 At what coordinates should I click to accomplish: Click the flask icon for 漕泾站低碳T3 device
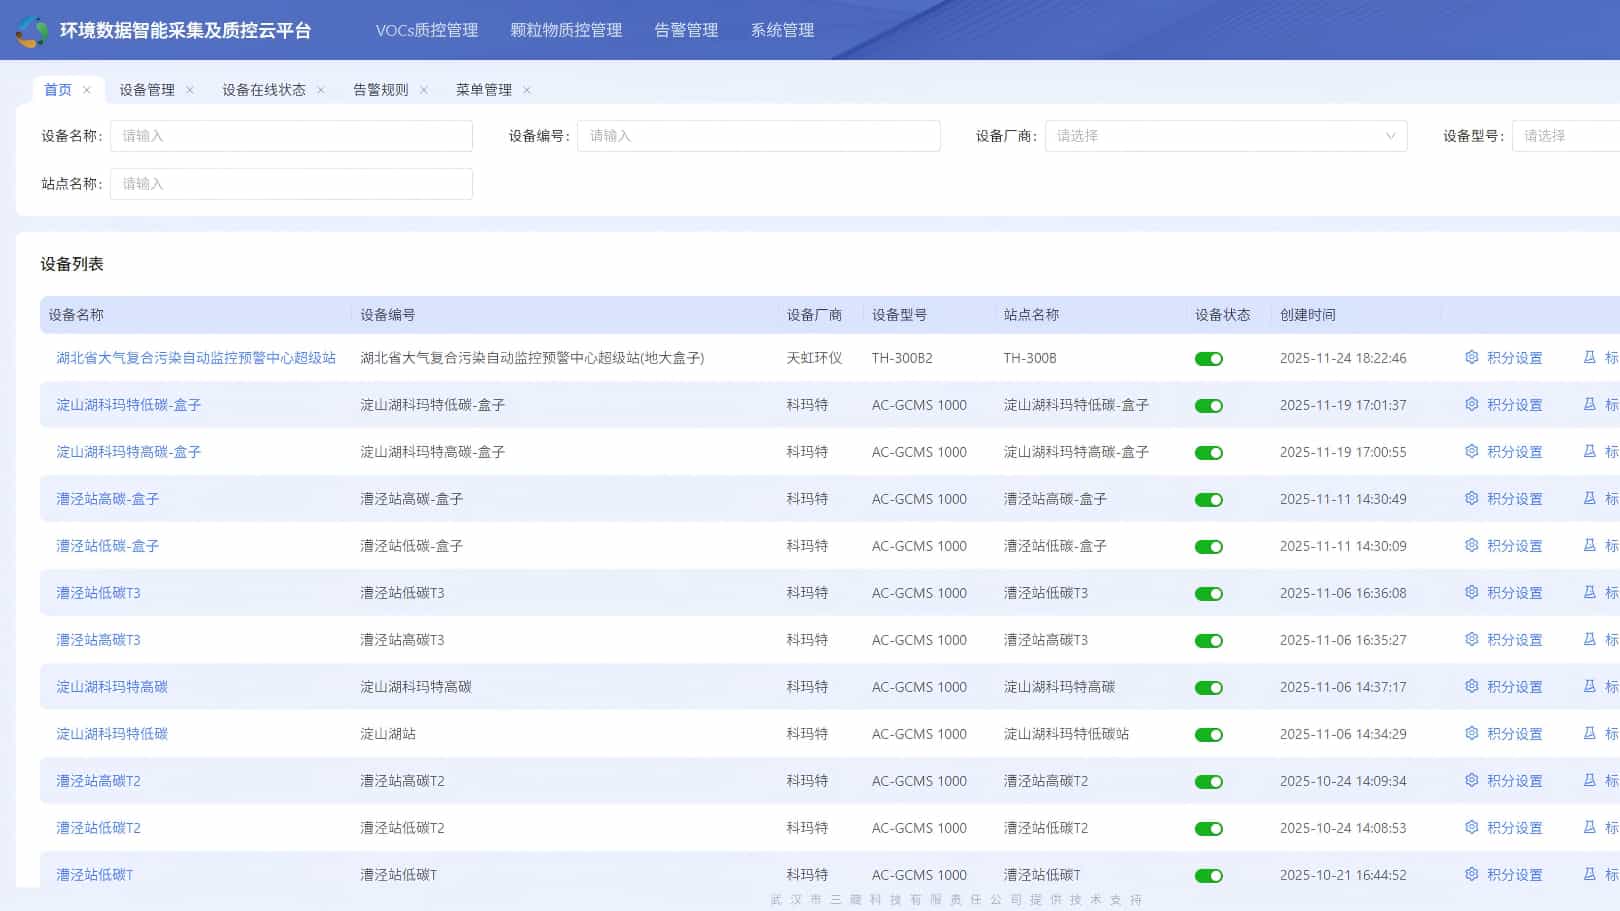tap(1590, 593)
